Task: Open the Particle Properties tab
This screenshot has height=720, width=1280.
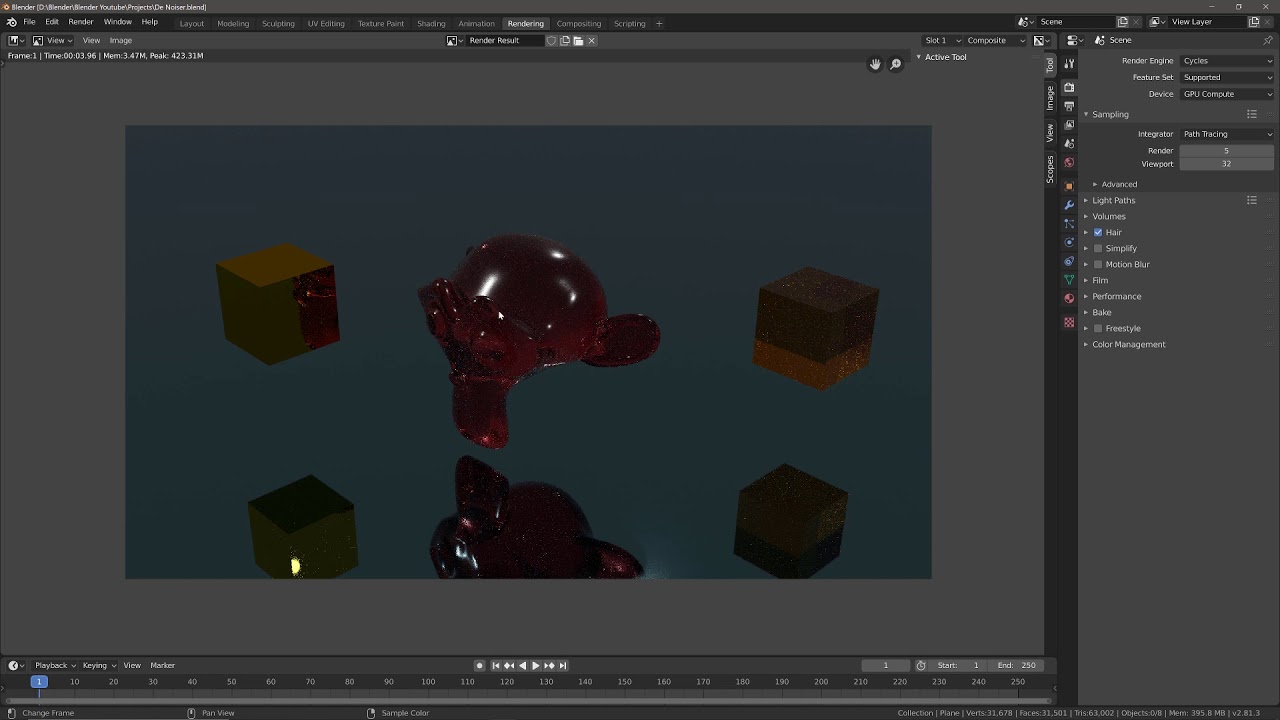Action: [x=1068, y=223]
